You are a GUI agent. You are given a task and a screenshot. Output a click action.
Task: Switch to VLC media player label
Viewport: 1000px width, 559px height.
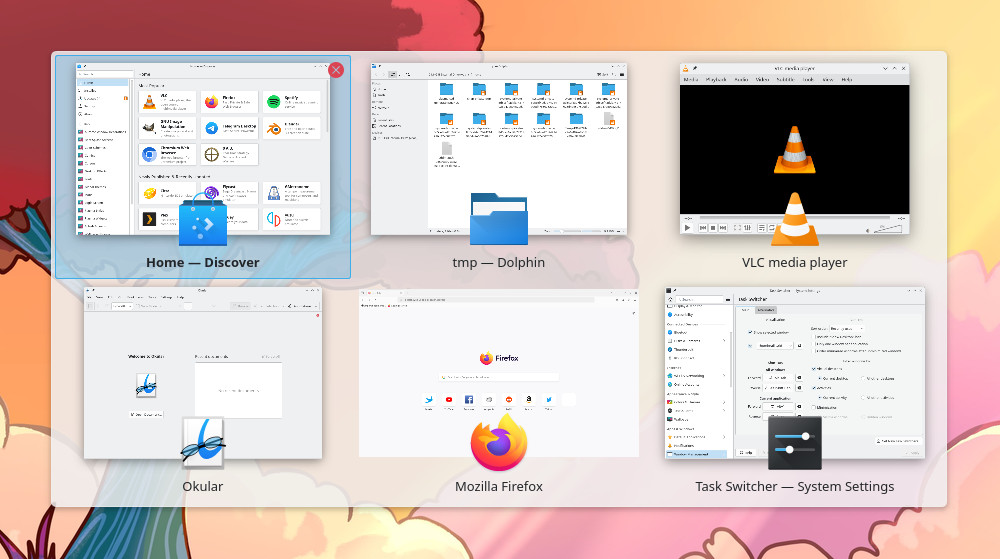tap(795, 263)
